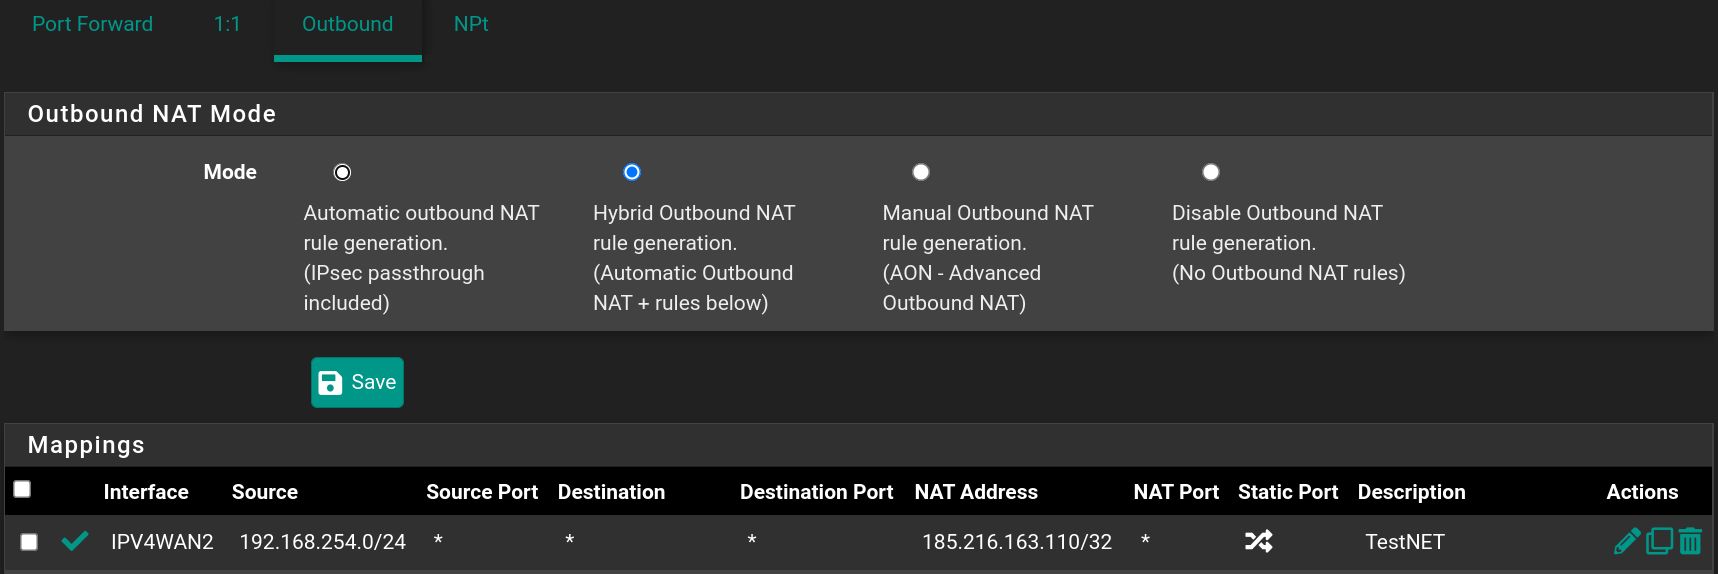Select Manual Outbound NAT rule generation mode
This screenshot has height=574, width=1718.
(921, 172)
